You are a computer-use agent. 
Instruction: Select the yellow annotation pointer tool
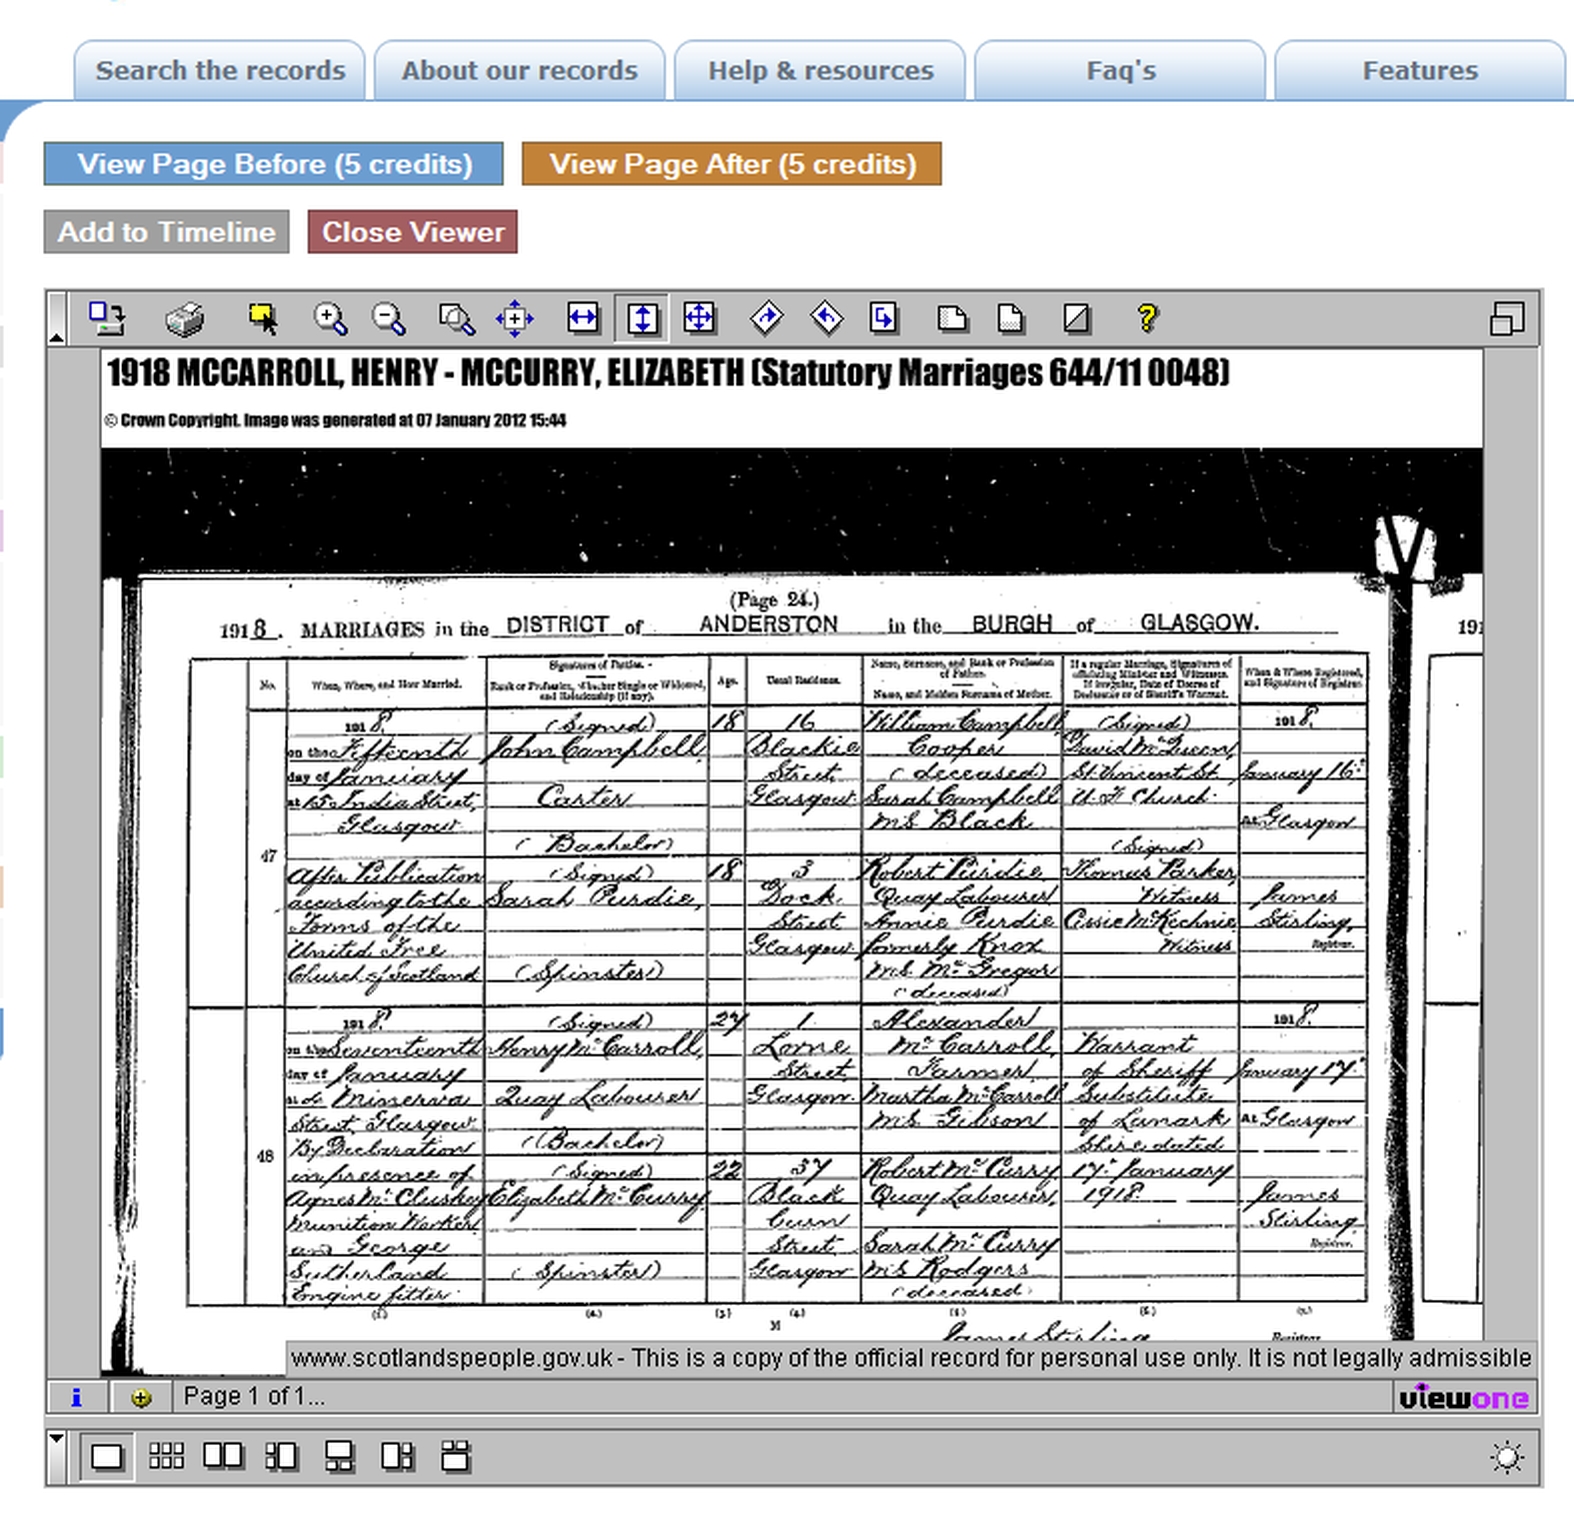(263, 319)
